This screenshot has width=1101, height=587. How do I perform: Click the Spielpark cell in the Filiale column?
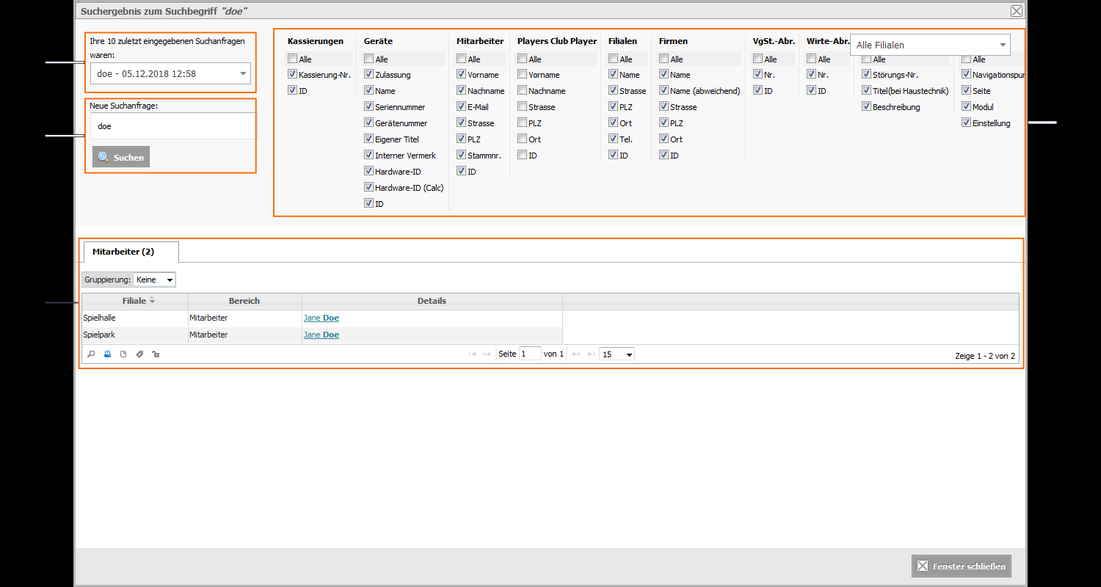tap(135, 335)
